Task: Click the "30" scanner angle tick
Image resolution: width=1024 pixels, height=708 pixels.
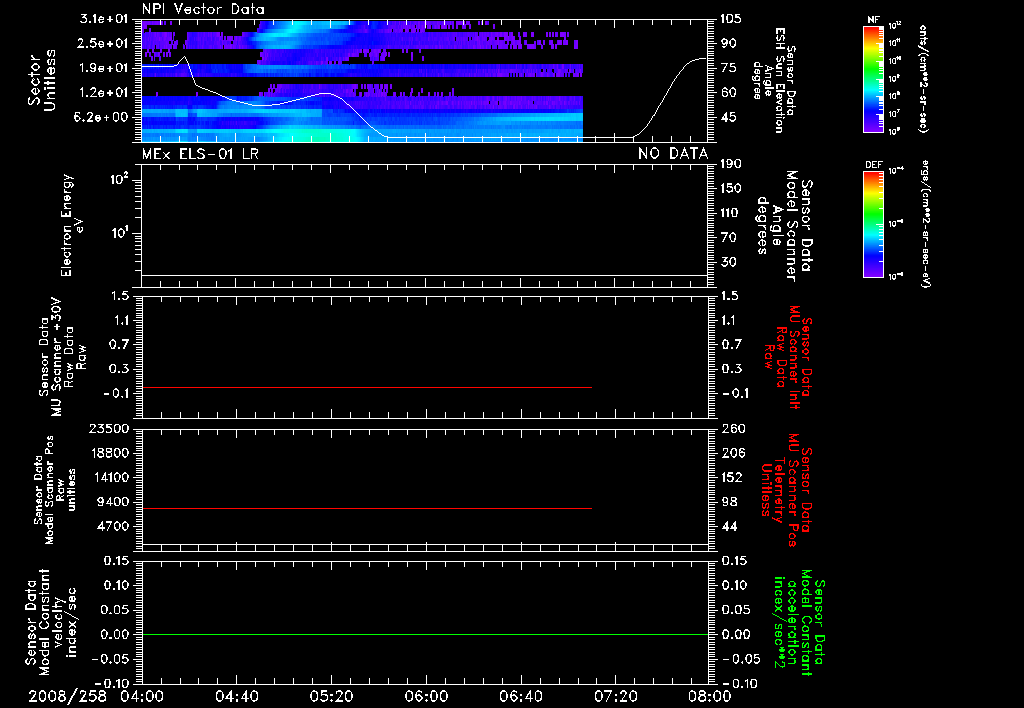Action: (728, 262)
